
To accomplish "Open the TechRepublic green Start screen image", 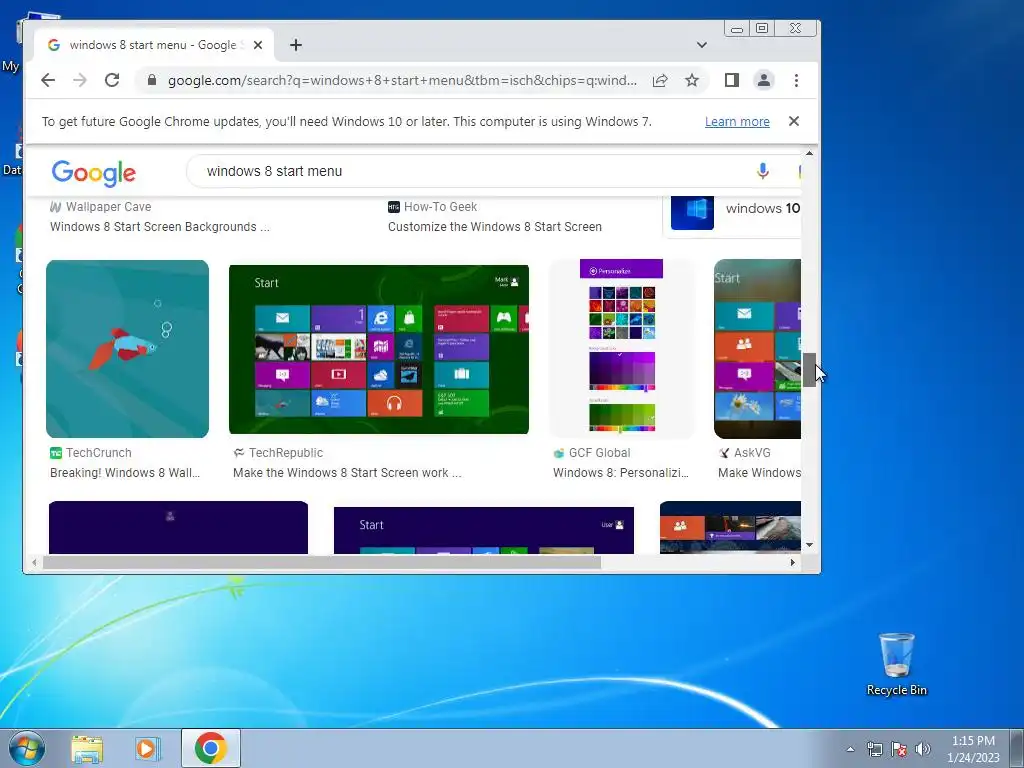I will coord(379,349).
